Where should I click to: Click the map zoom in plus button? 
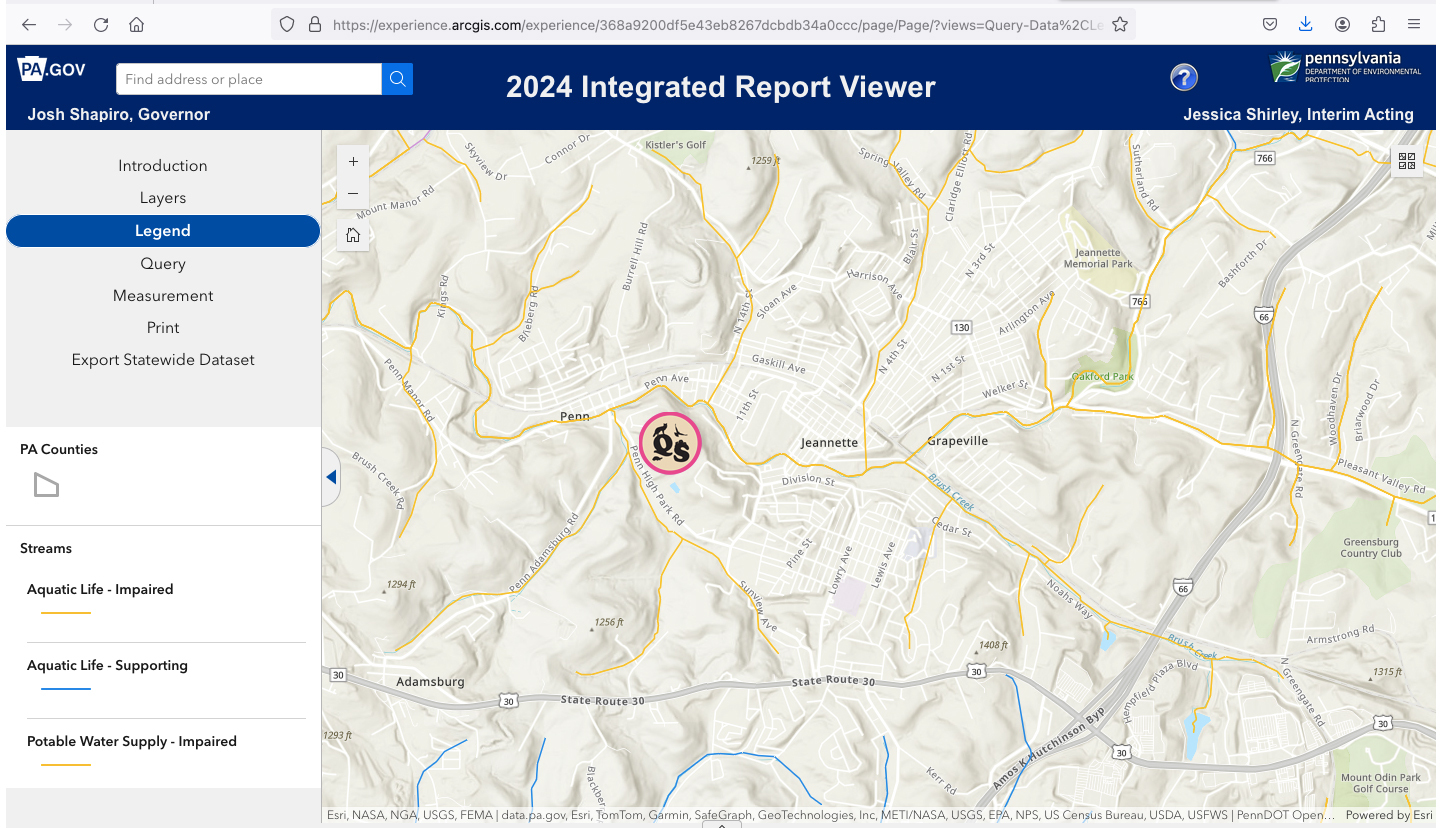[x=353, y=162]
